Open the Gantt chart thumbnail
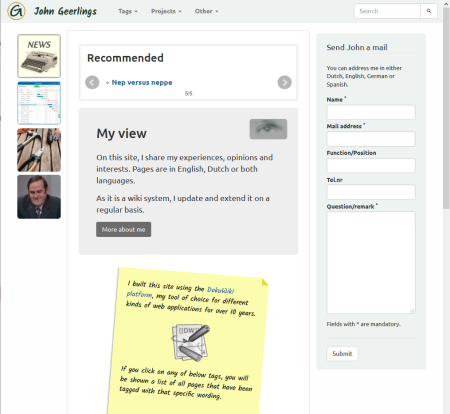The image size is (450, 414). tap(39, 103)
